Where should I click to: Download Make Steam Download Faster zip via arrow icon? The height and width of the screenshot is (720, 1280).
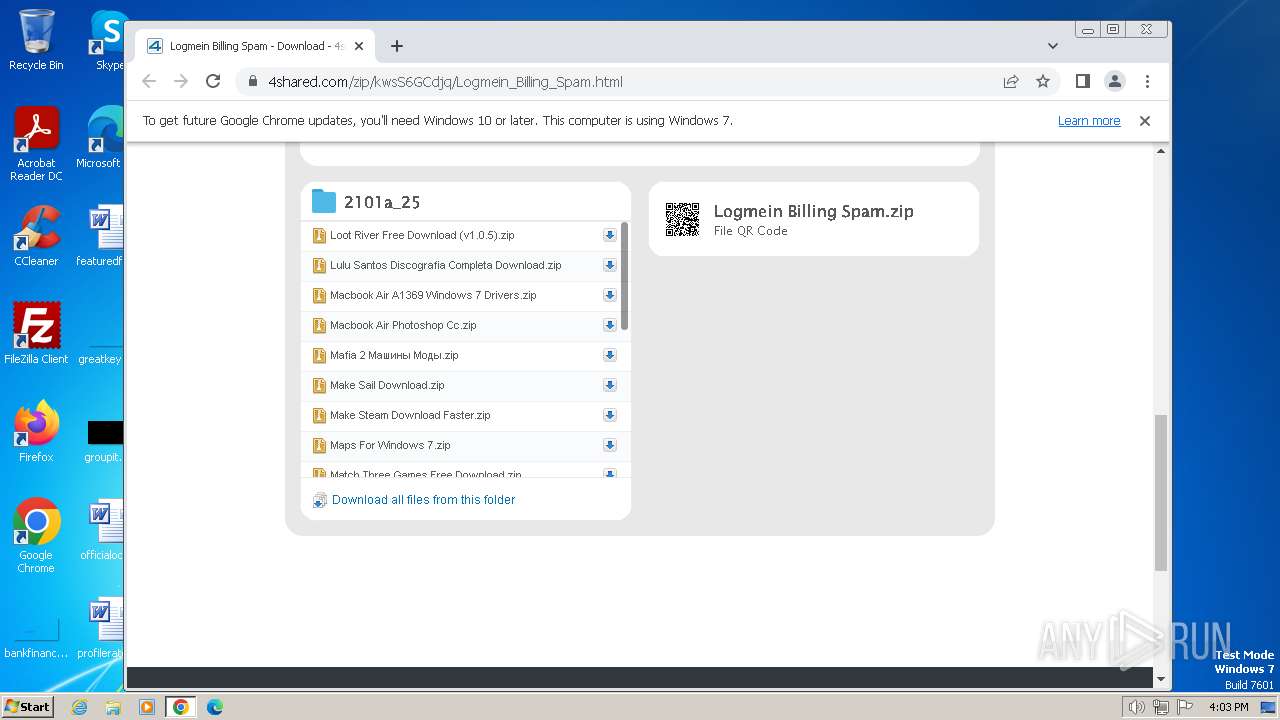(x=609, y=415)
